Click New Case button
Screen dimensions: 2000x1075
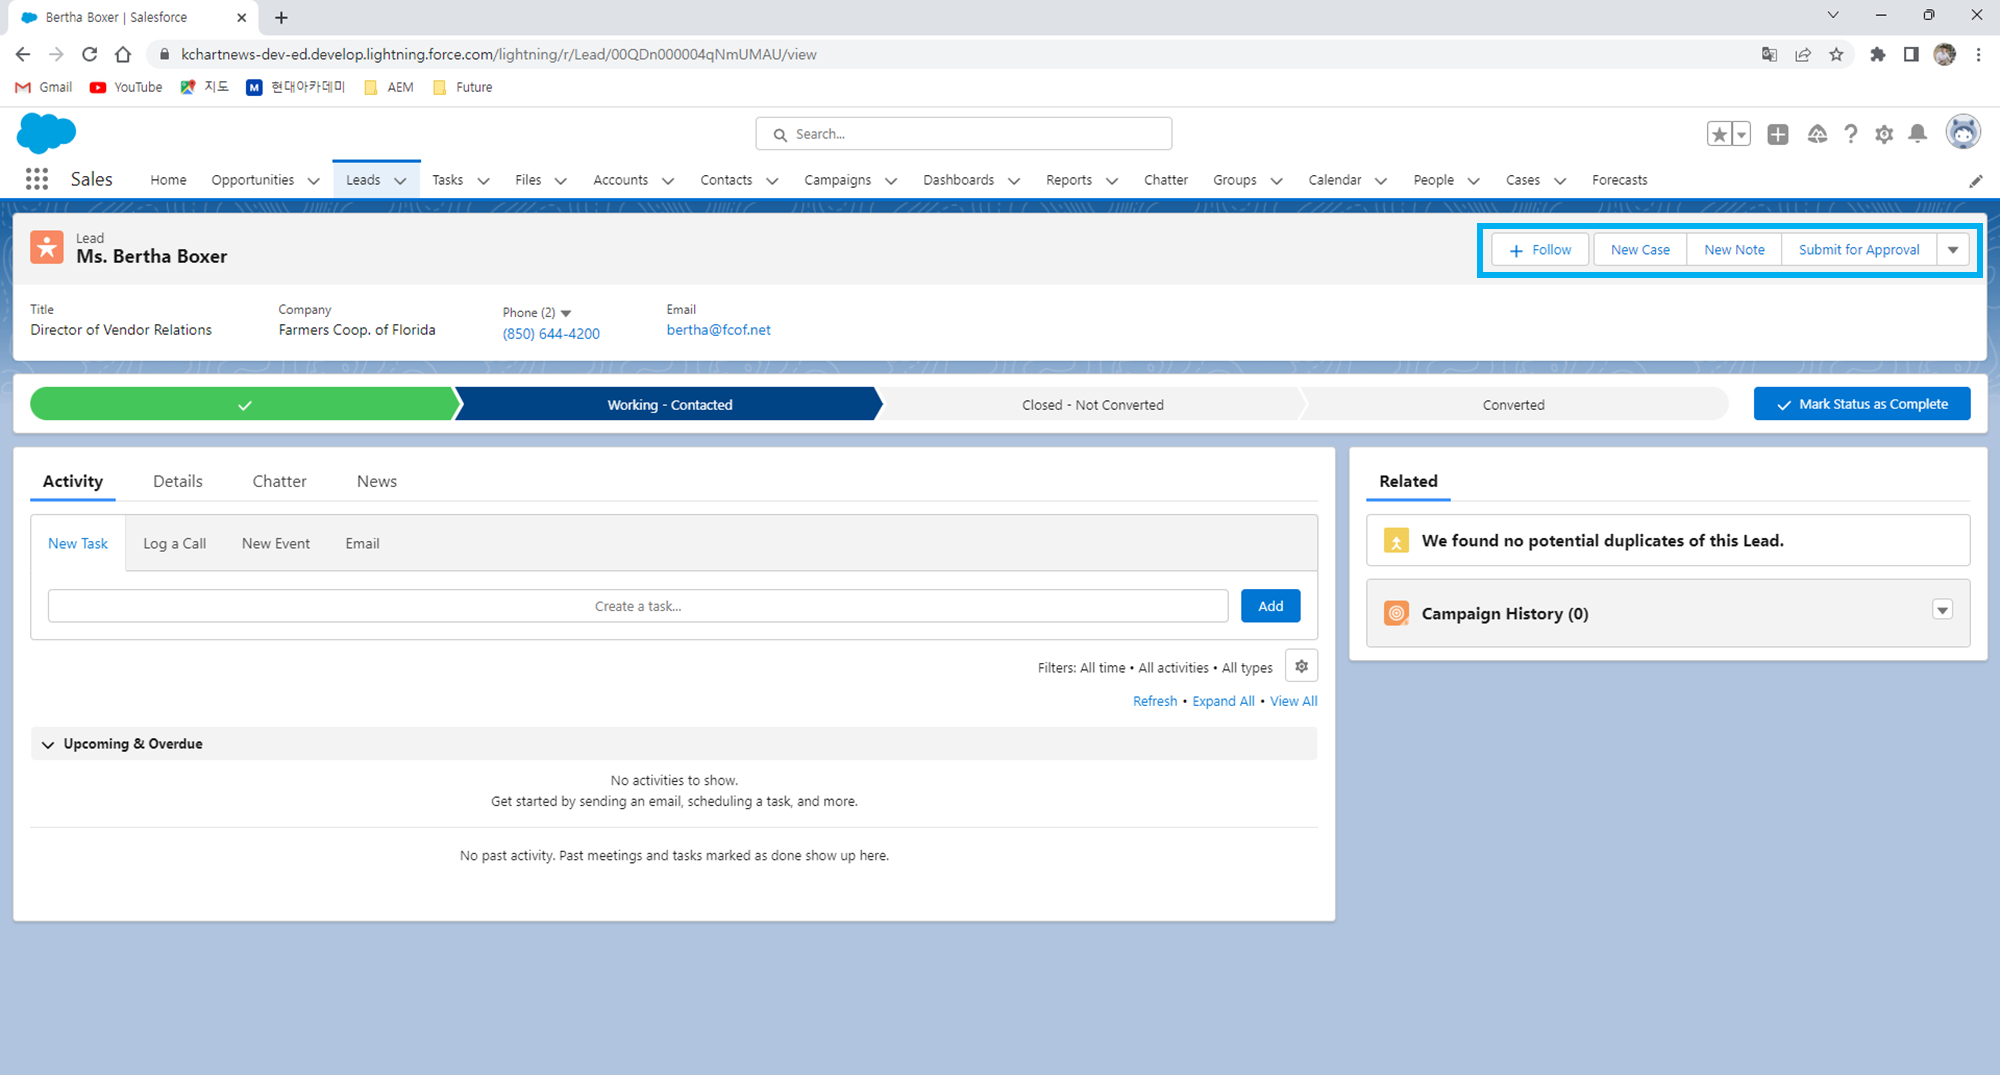pos(1640,250)
